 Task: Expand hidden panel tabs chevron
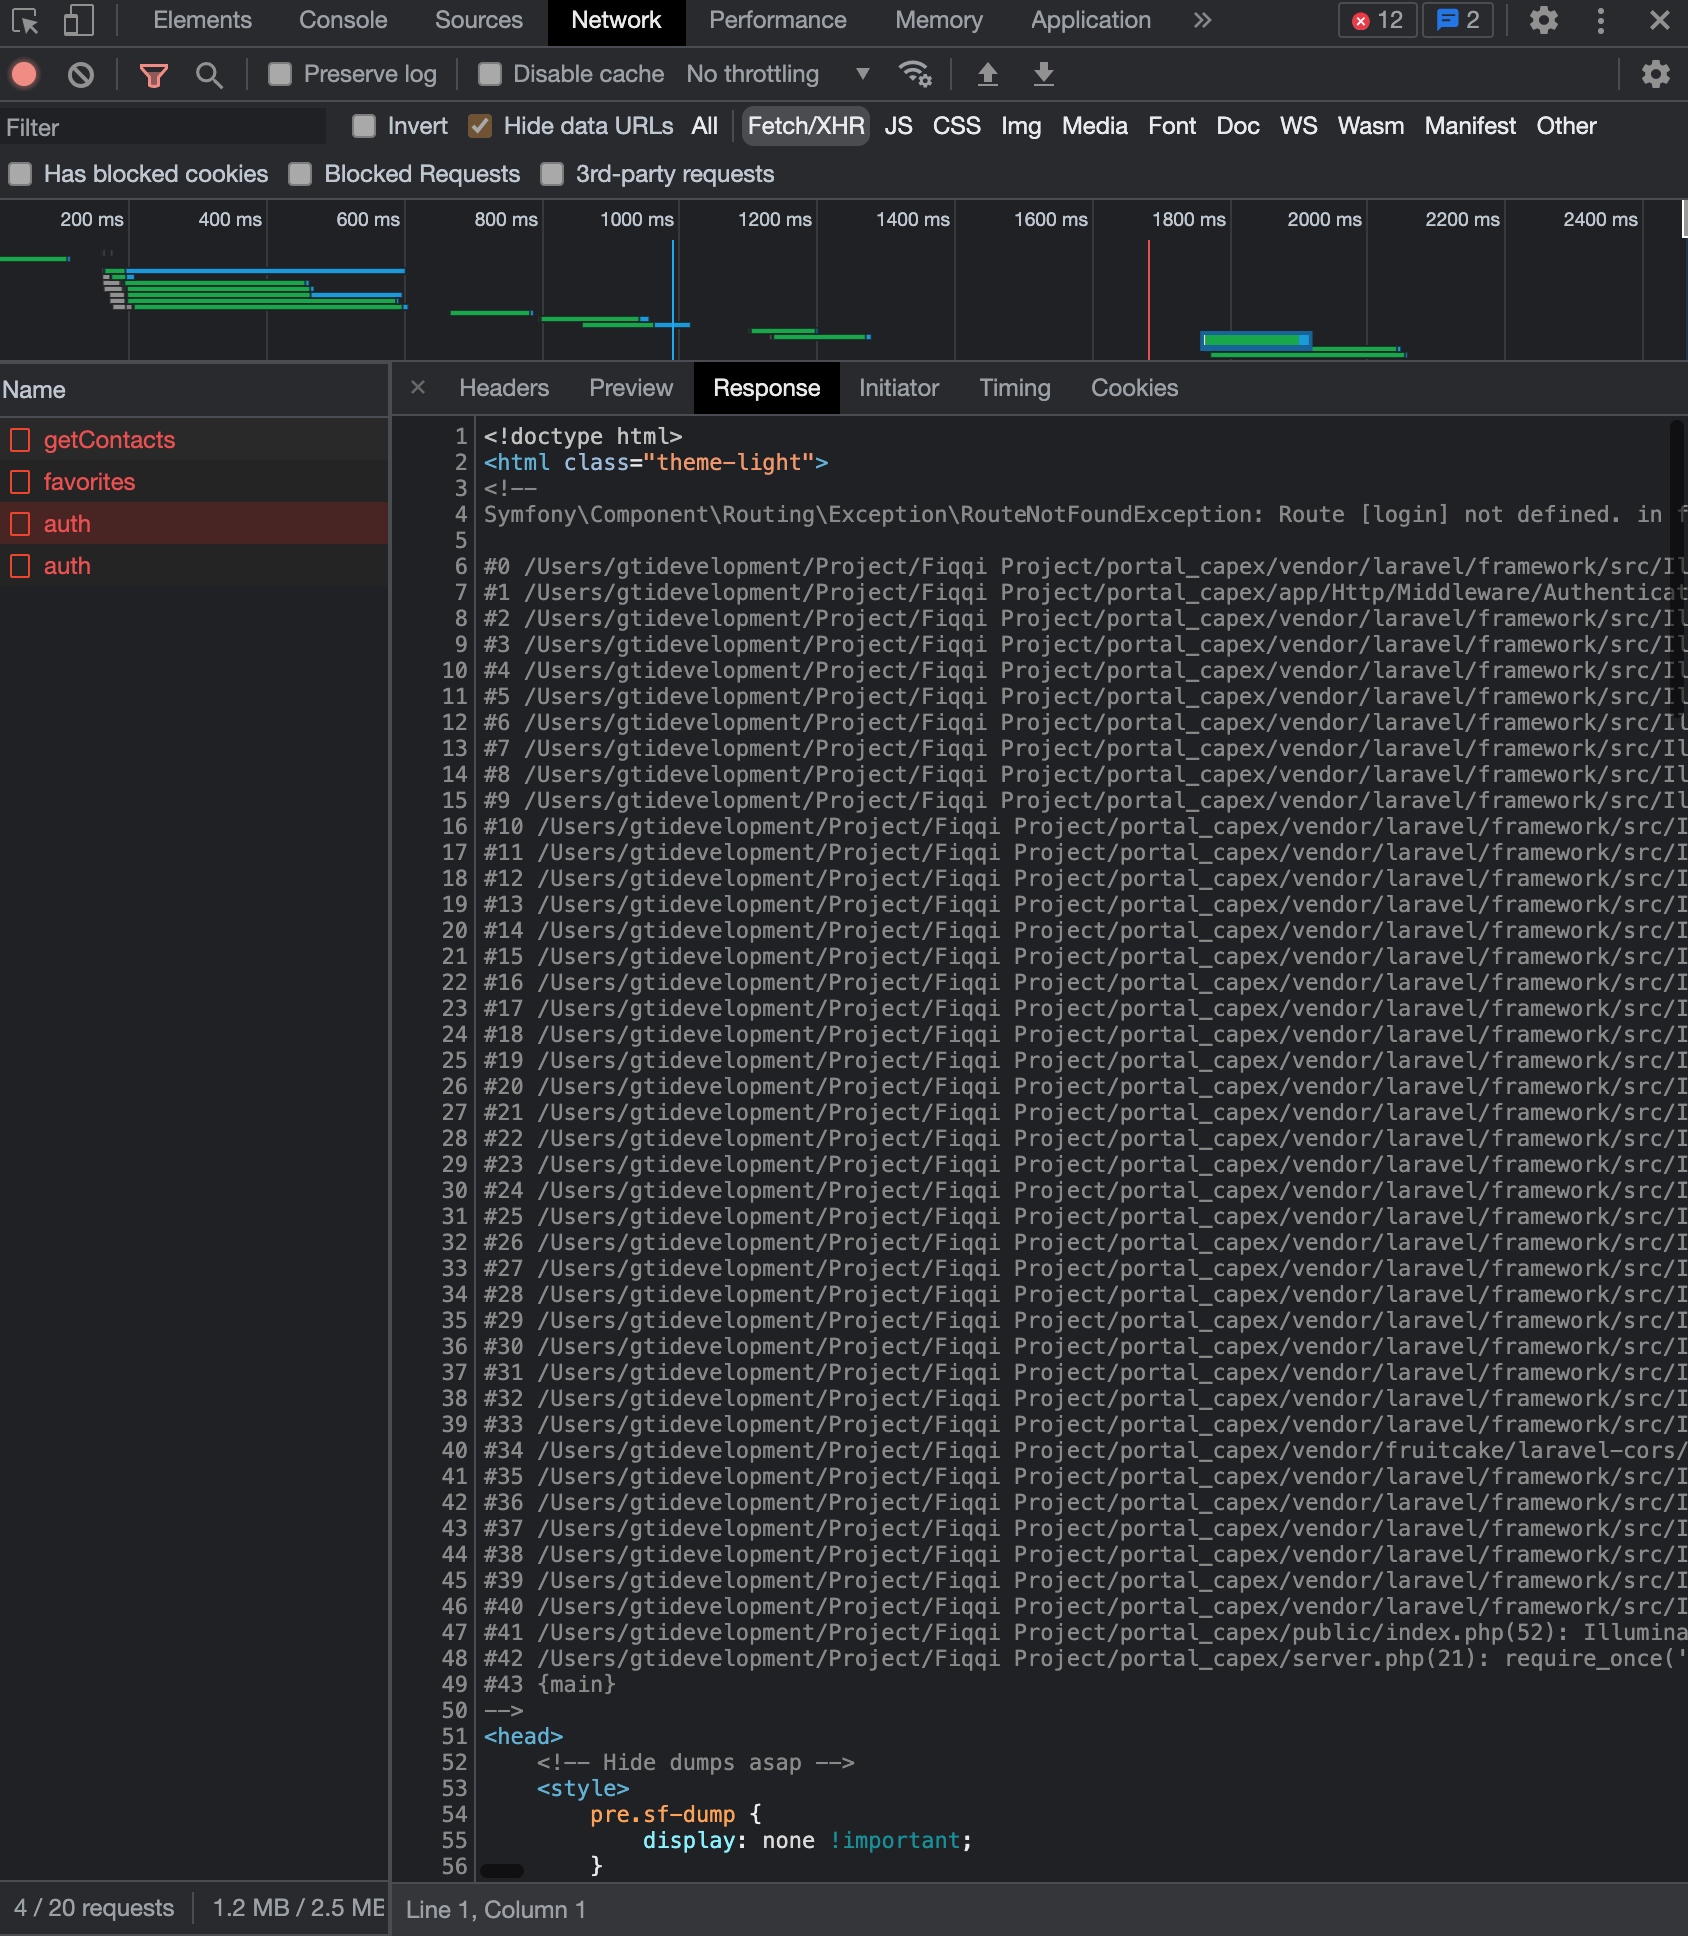point(1202,20)
